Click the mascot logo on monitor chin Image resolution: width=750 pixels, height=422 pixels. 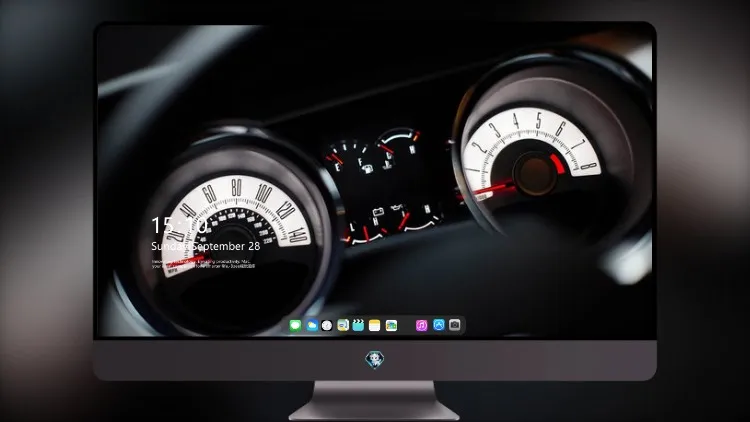(x=375, y=359)
